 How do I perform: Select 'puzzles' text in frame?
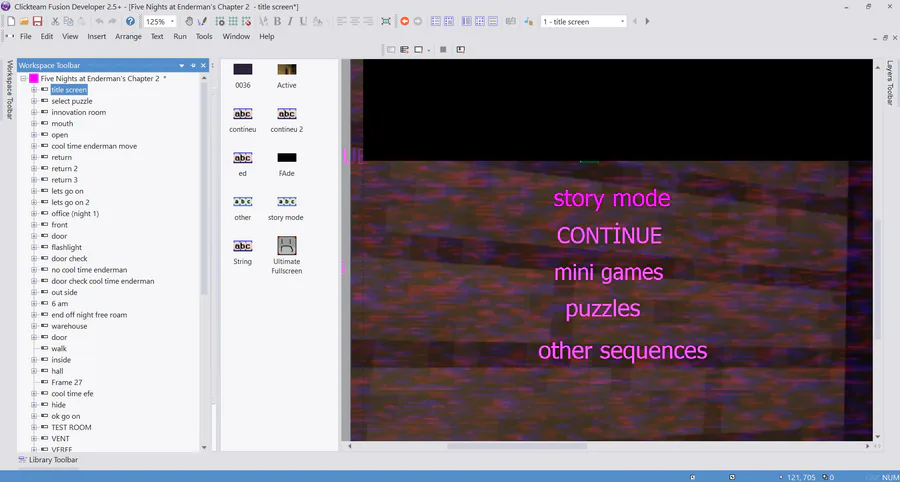603,310
